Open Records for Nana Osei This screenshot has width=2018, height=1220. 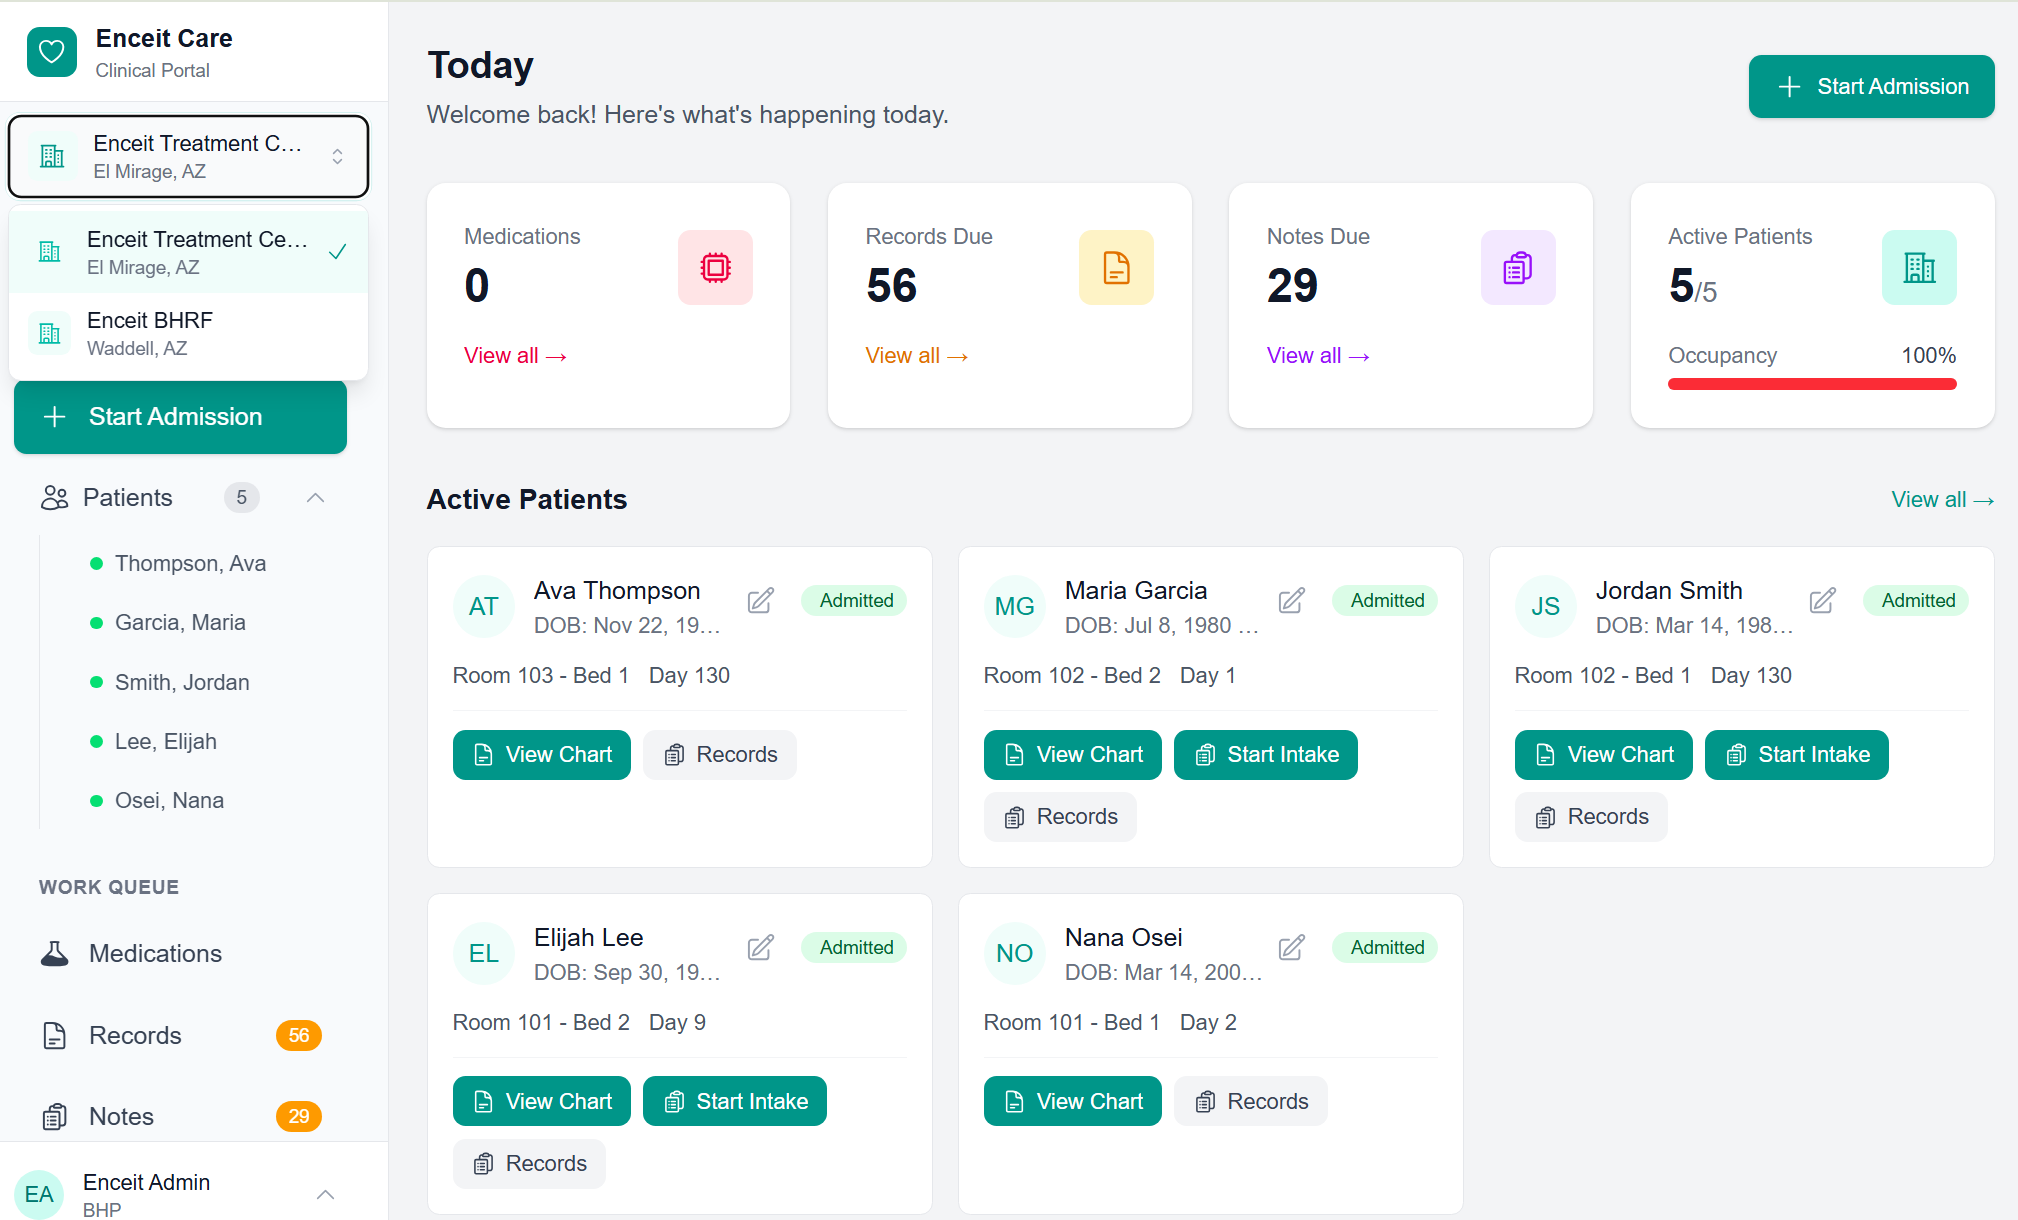pos(1251,1101)
